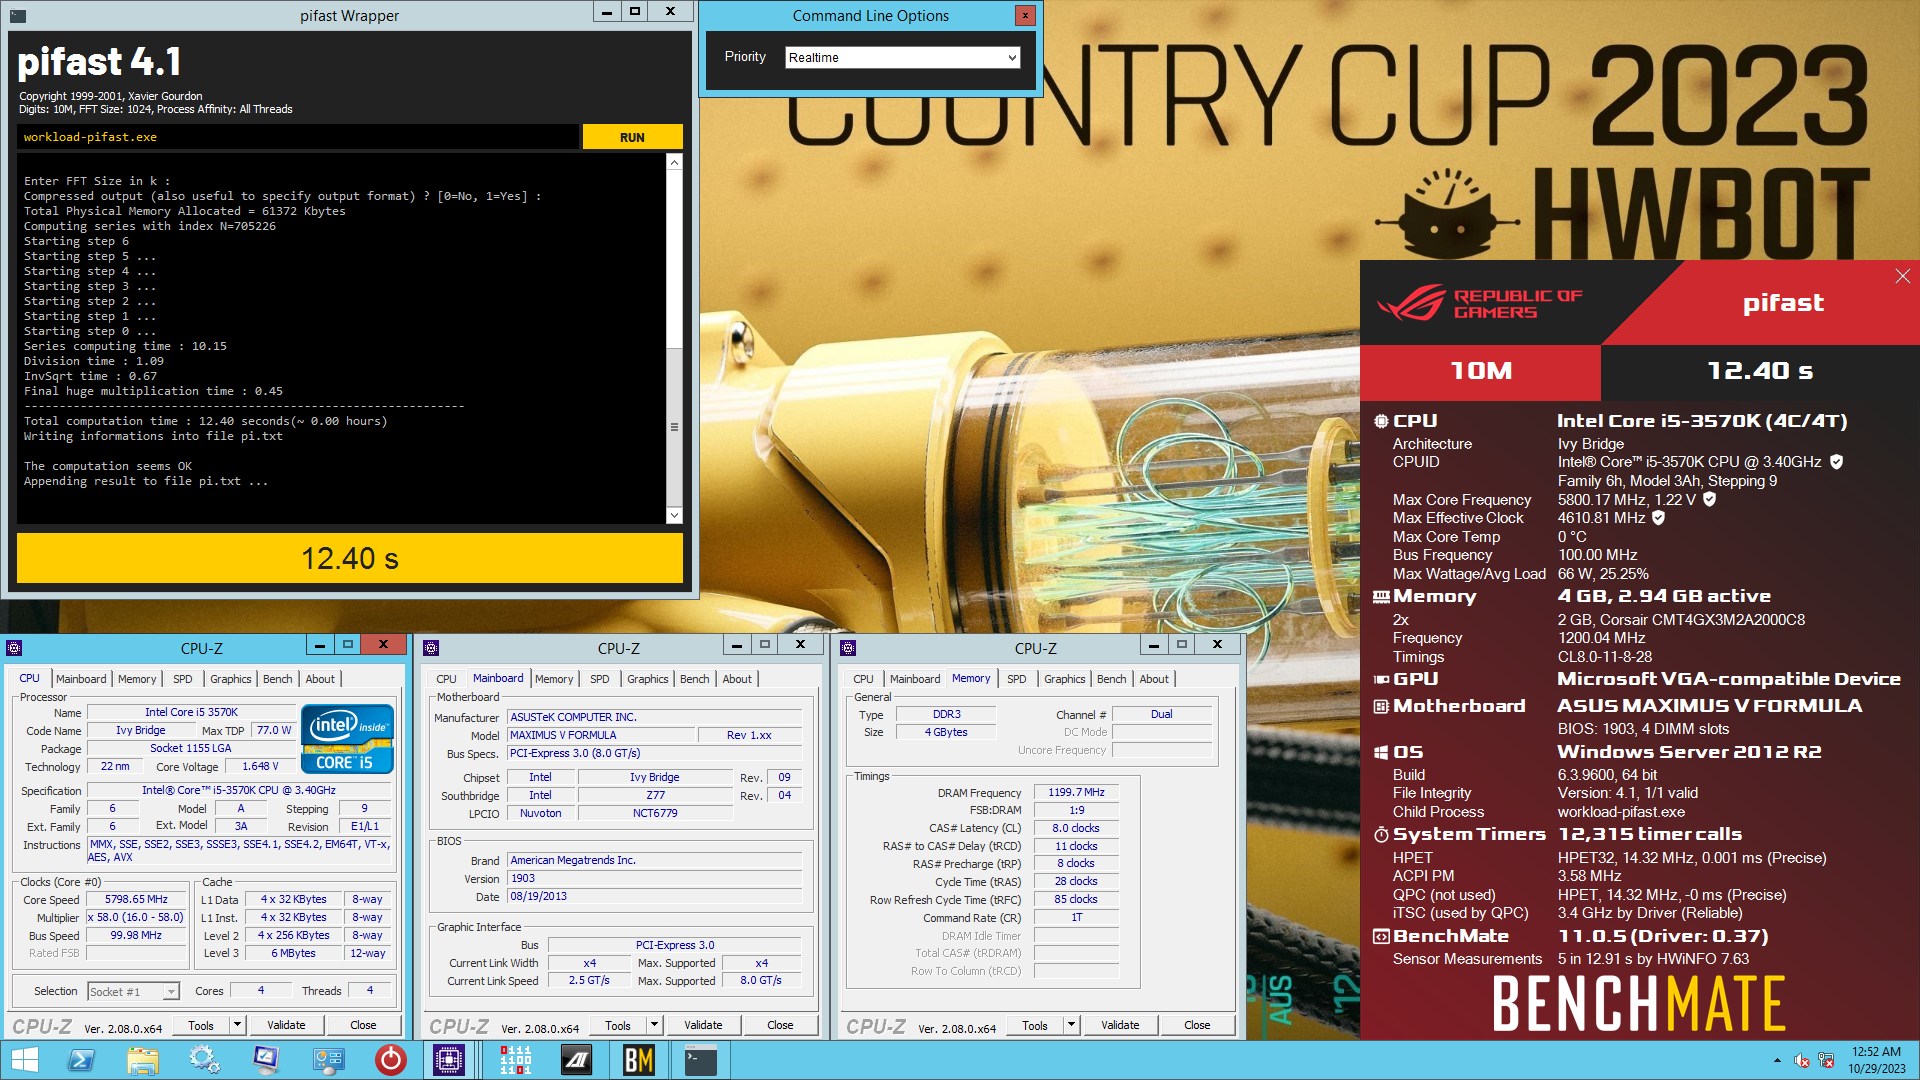This screenshot has height=1080, width=1920.
Task: Click the Multiplier x 58.0 value
Action: coord(136,918)
